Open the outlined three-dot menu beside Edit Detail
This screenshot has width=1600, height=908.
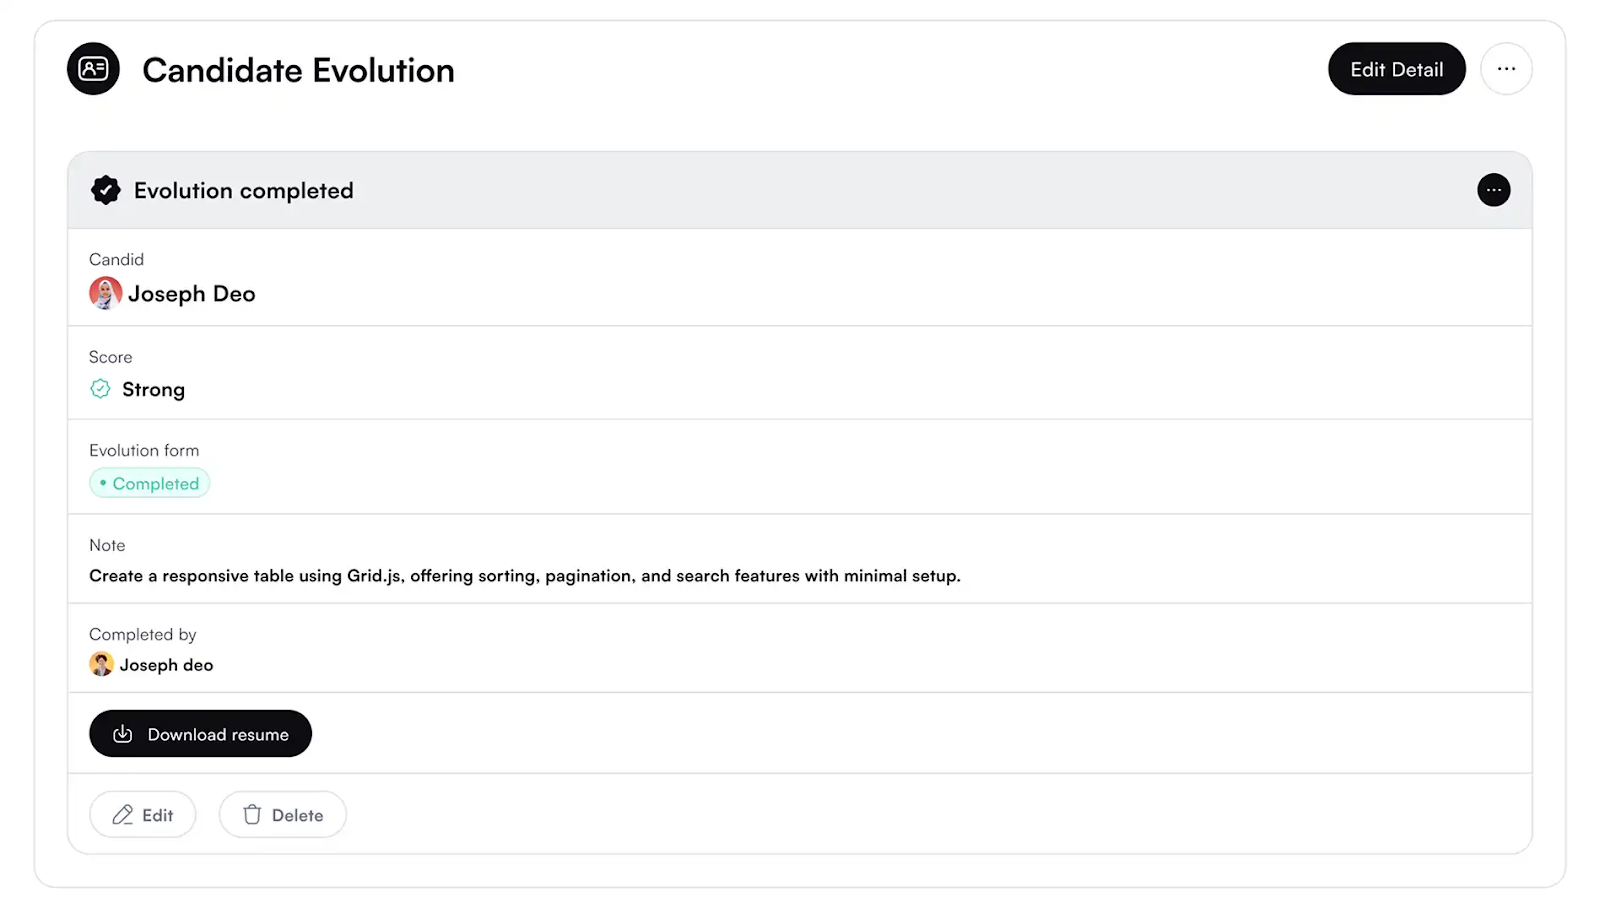pyautogui.click(x=1506, y=69)
